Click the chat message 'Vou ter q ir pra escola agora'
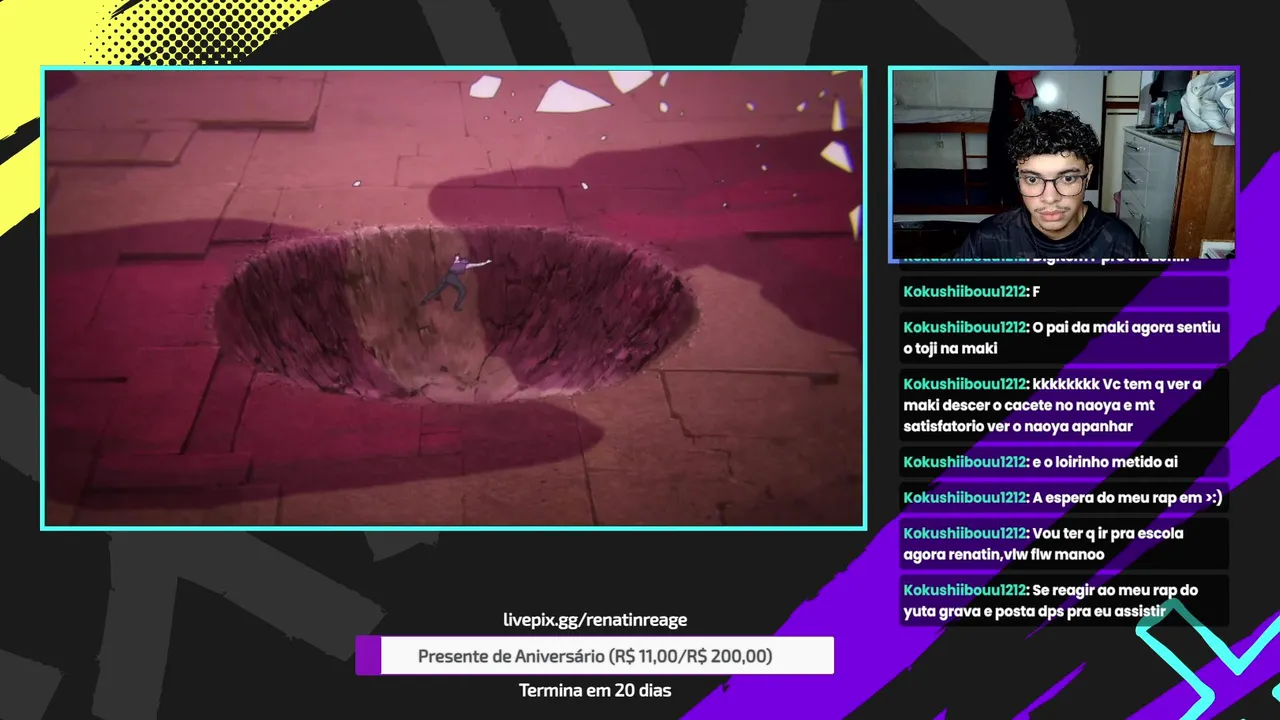 pyautogui.click(x=1064, y=544)
